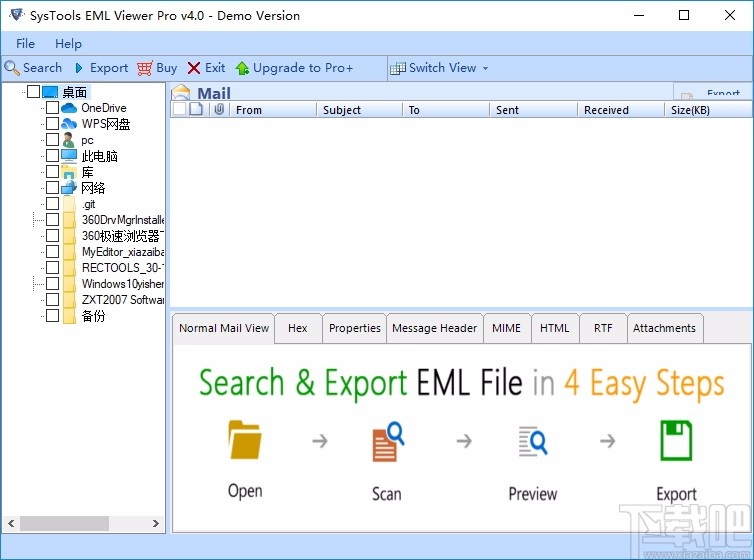
Task: Sort by the From column header
Action: [273, 110]
